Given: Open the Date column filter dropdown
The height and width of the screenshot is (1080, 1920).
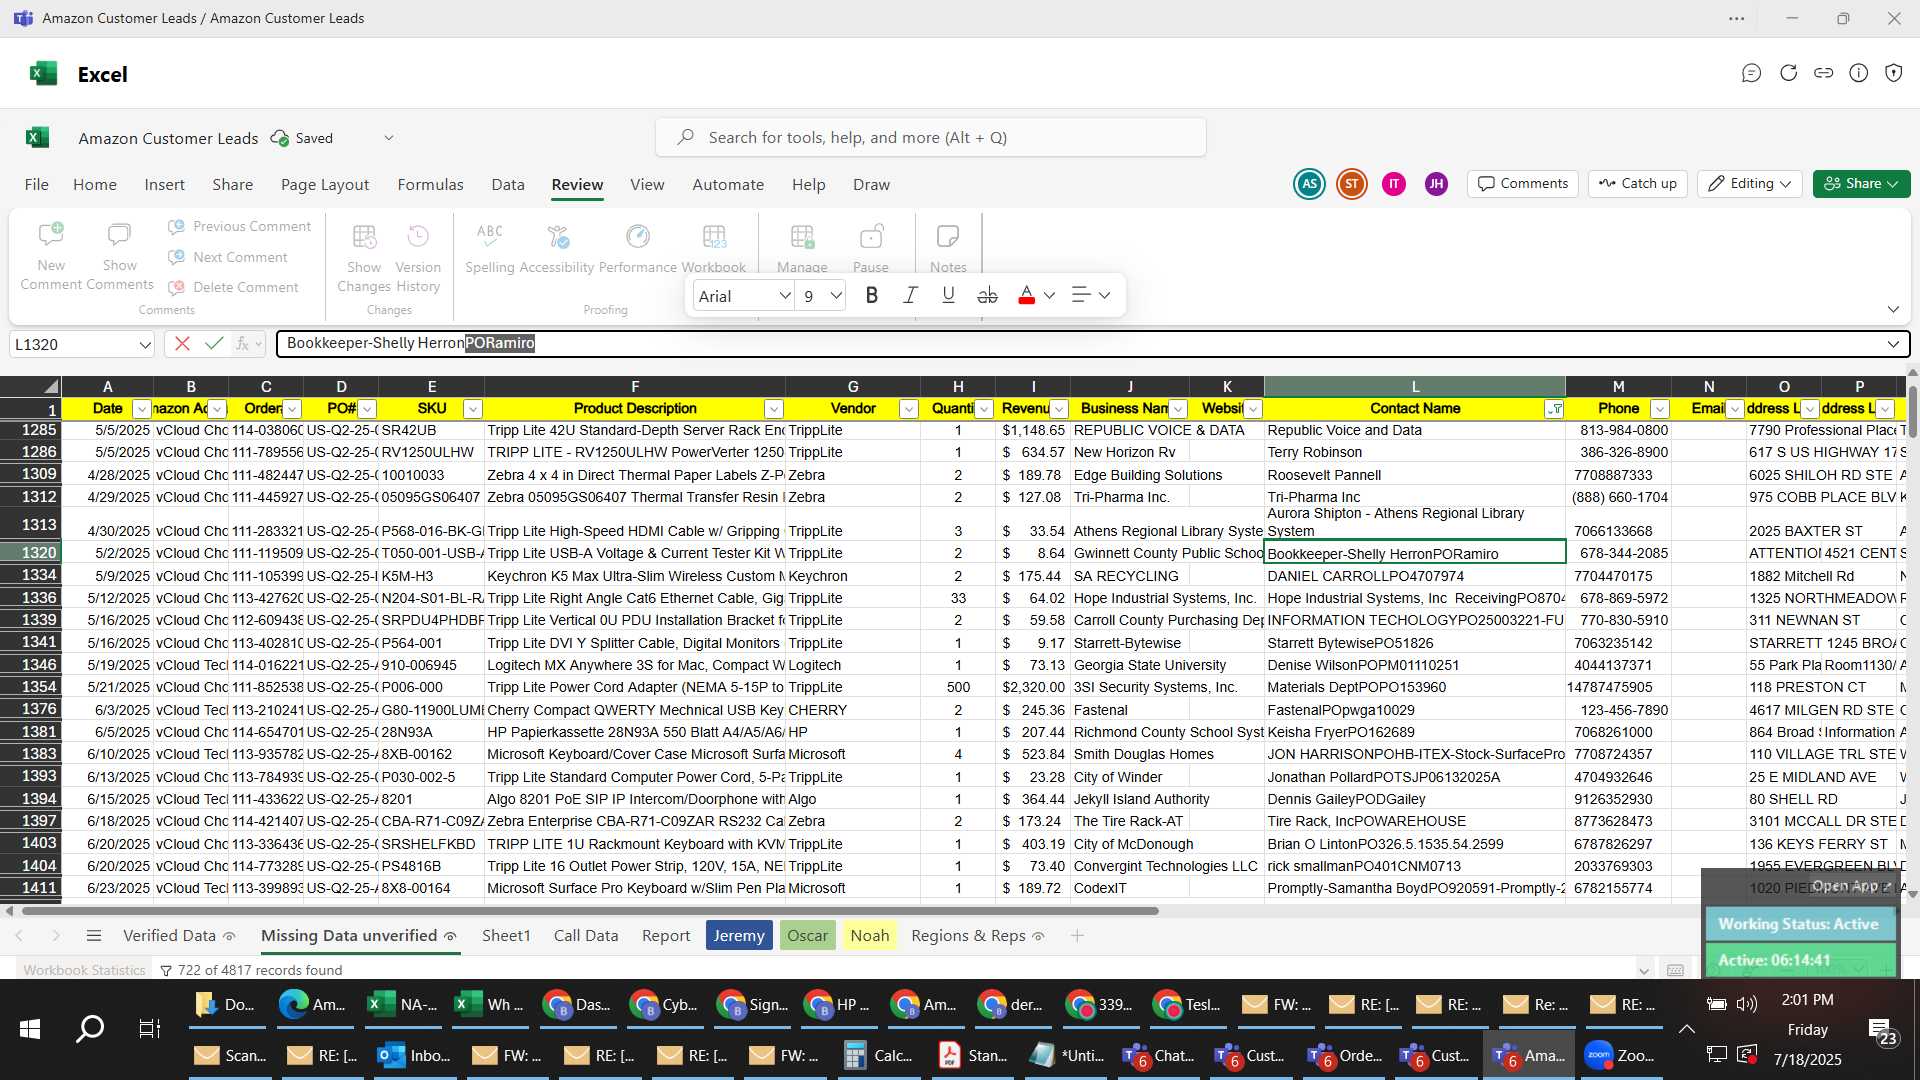Looking at the screenshot, I should click(141, 409).
